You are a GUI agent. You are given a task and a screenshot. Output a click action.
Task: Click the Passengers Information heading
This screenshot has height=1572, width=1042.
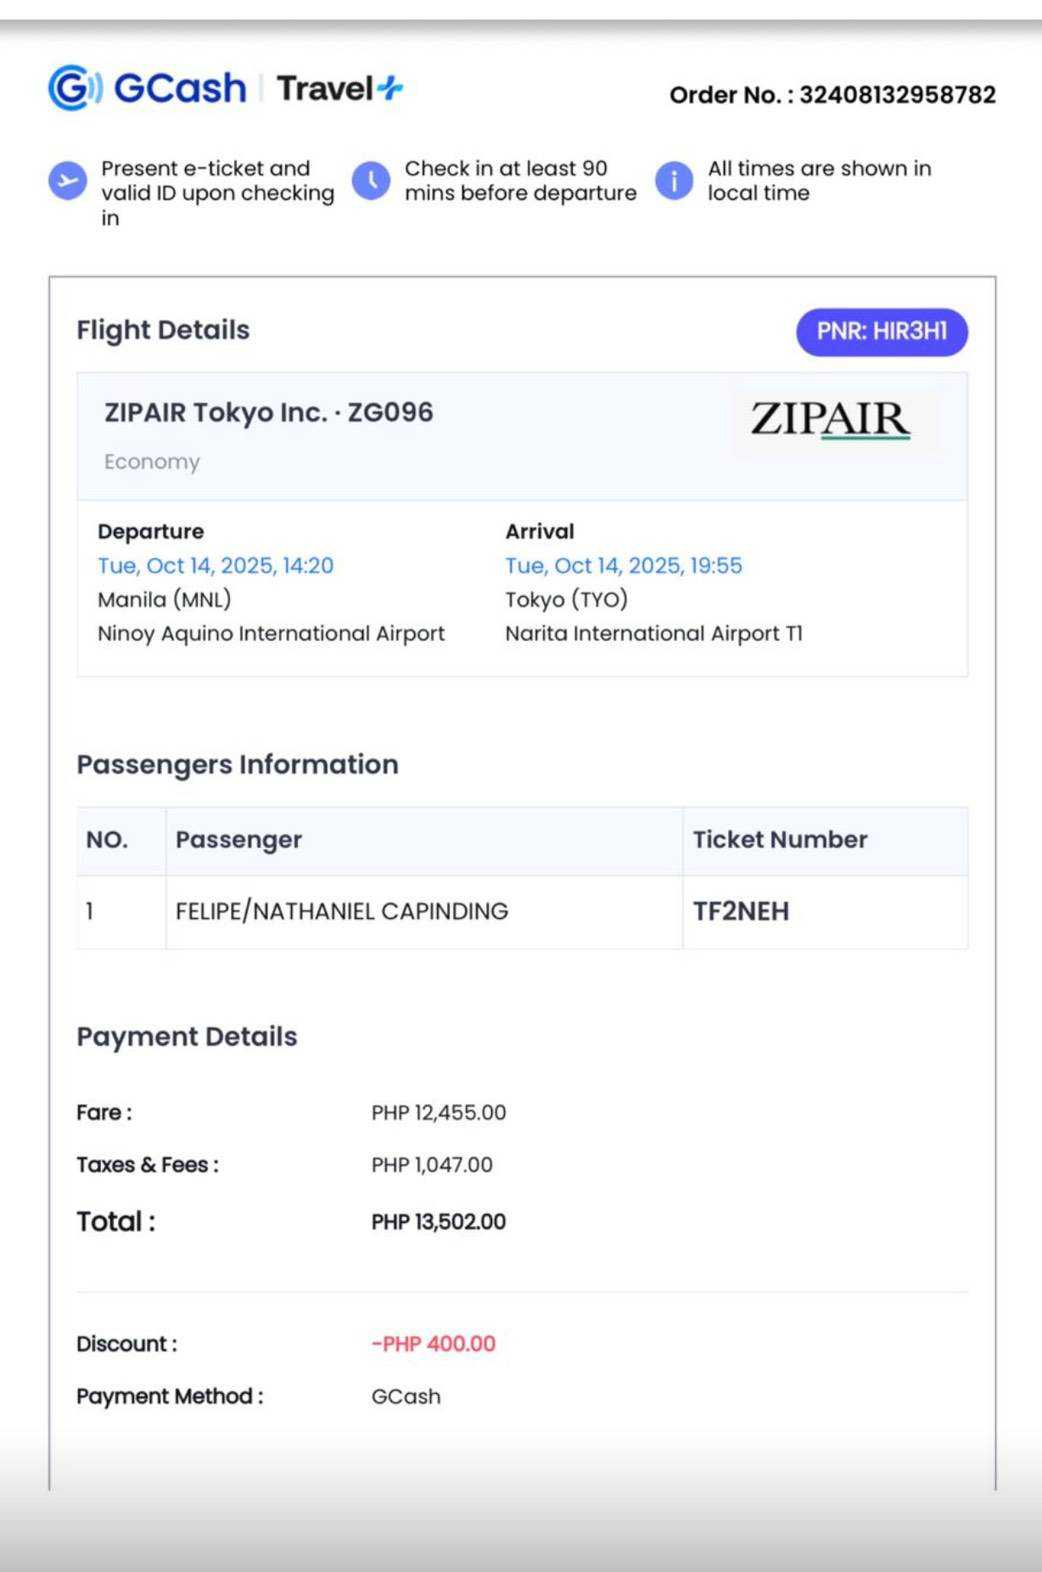tap(237, 765)
